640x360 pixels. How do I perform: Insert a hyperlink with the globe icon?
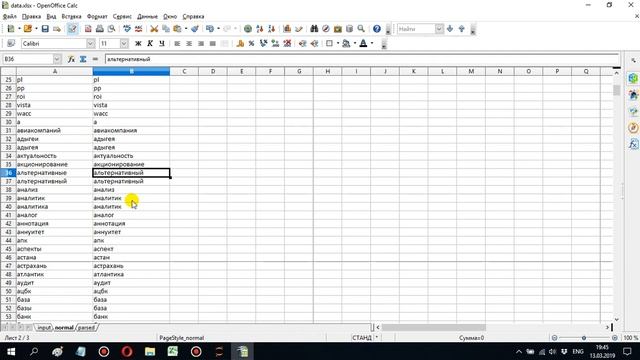pos(247,29)
